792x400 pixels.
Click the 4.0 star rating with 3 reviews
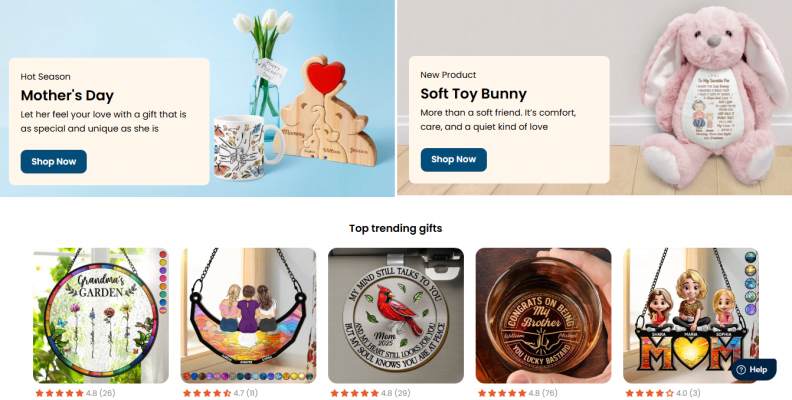[x=663, y=393]
